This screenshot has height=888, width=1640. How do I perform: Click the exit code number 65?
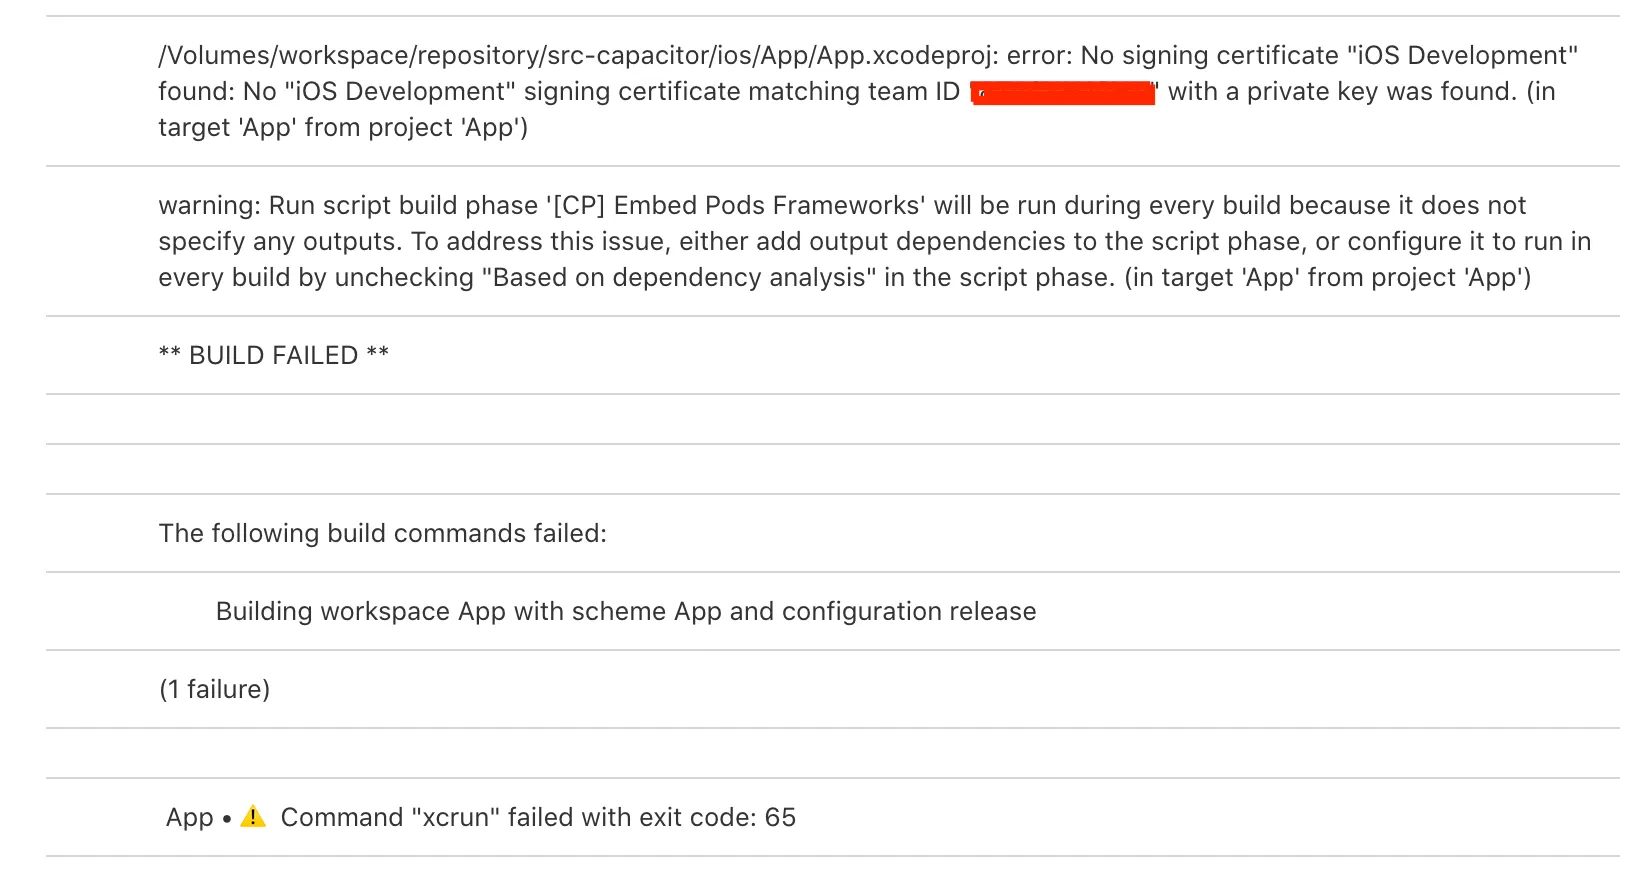[780, 818]
